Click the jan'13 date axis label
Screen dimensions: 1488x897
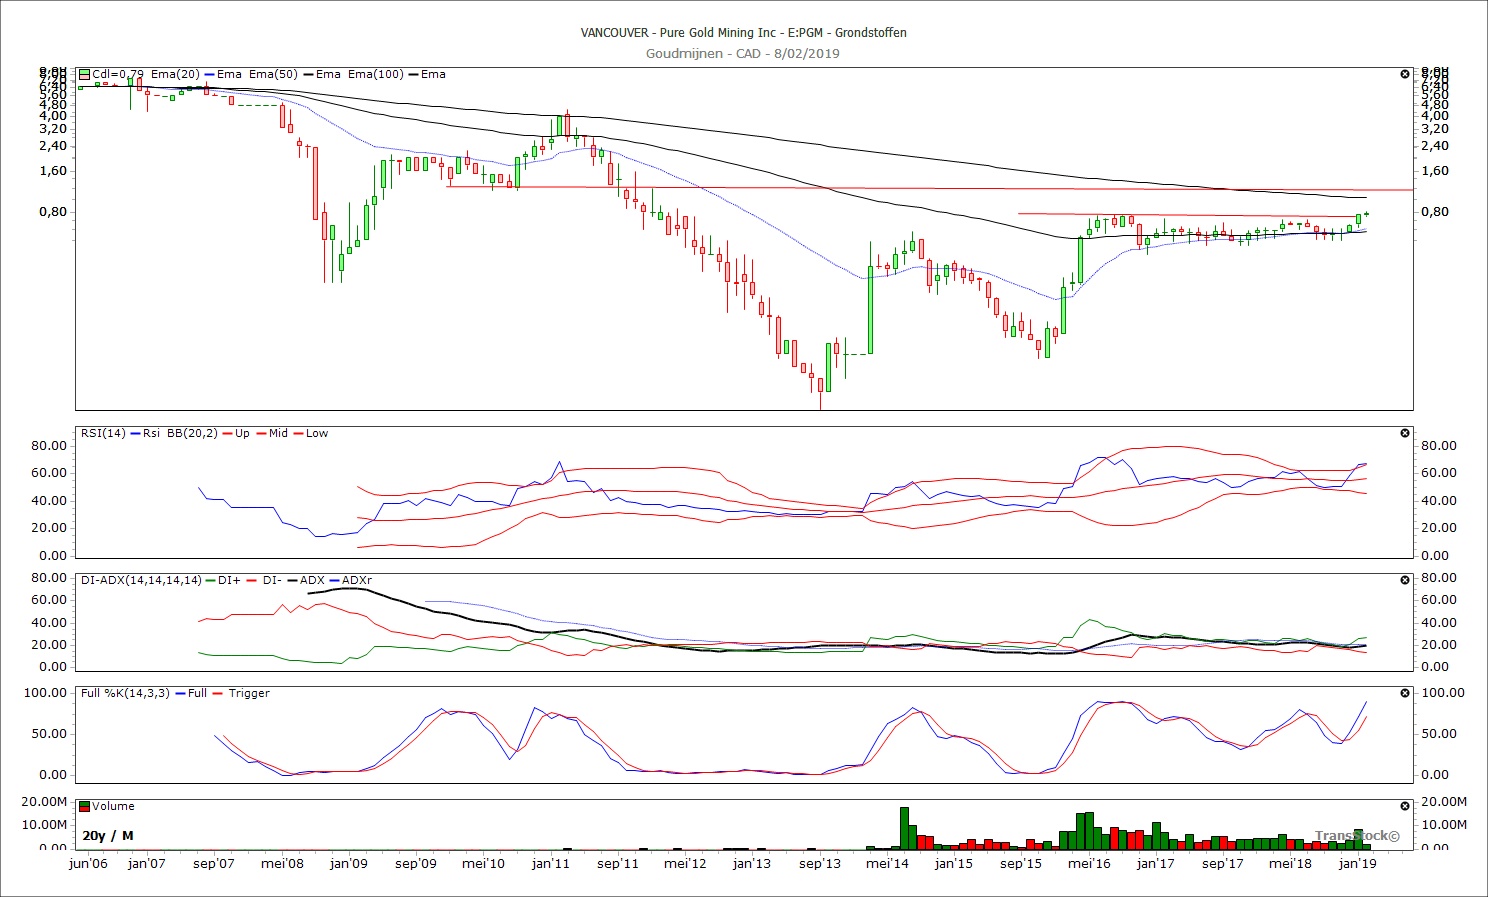752,863
